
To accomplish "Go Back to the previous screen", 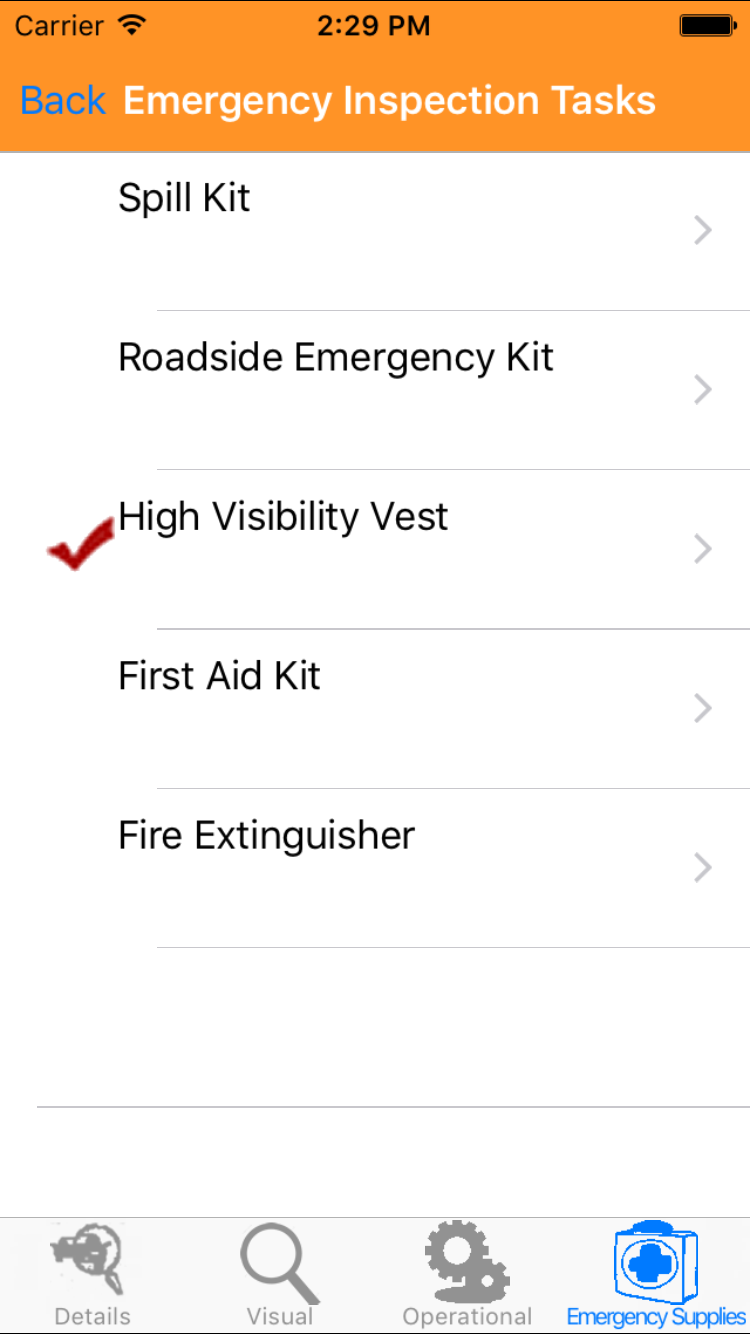I will tap(63, 101).
